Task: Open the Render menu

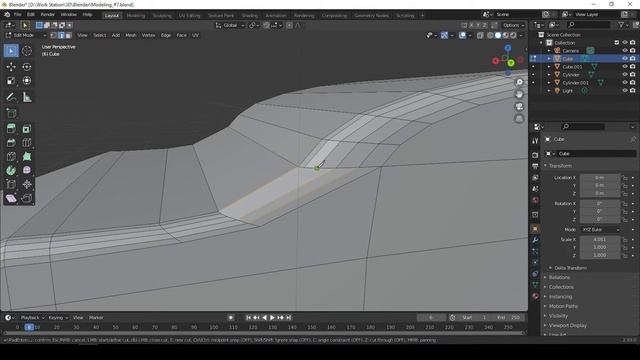Action: (47, 15)
